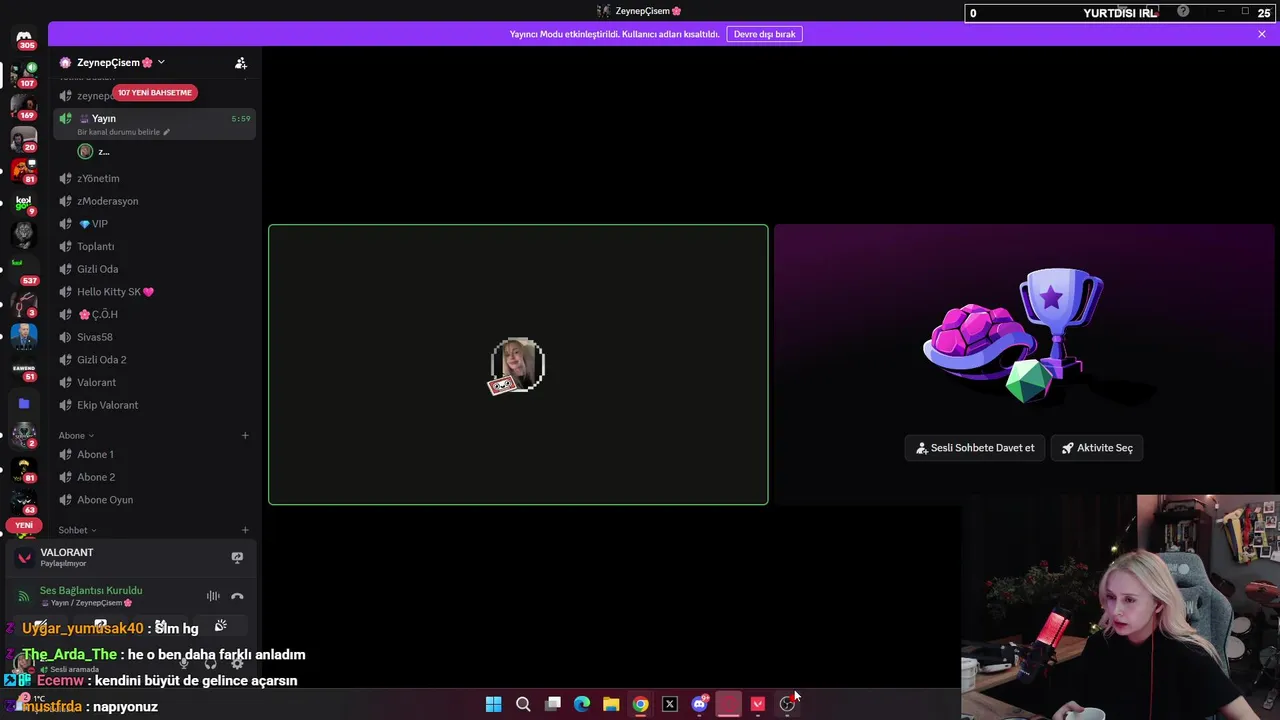Add a channel to Abone category
The width and height of the screenshot is (1280, 720).
[x=245, y=435]
